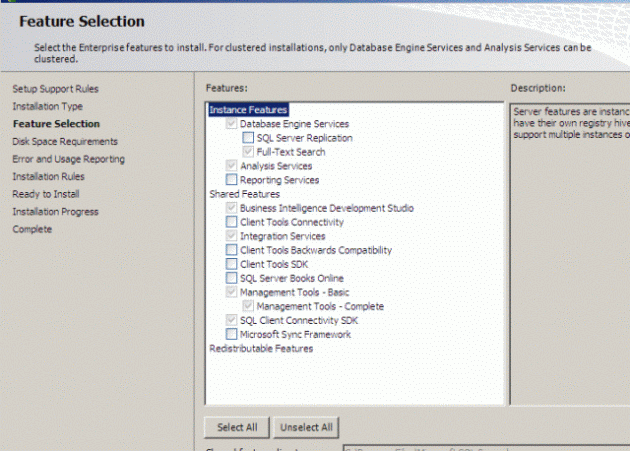Enable Microsoft Sync Framework checkbox
This screenshot has height=451, width=630.
point(231,334)
